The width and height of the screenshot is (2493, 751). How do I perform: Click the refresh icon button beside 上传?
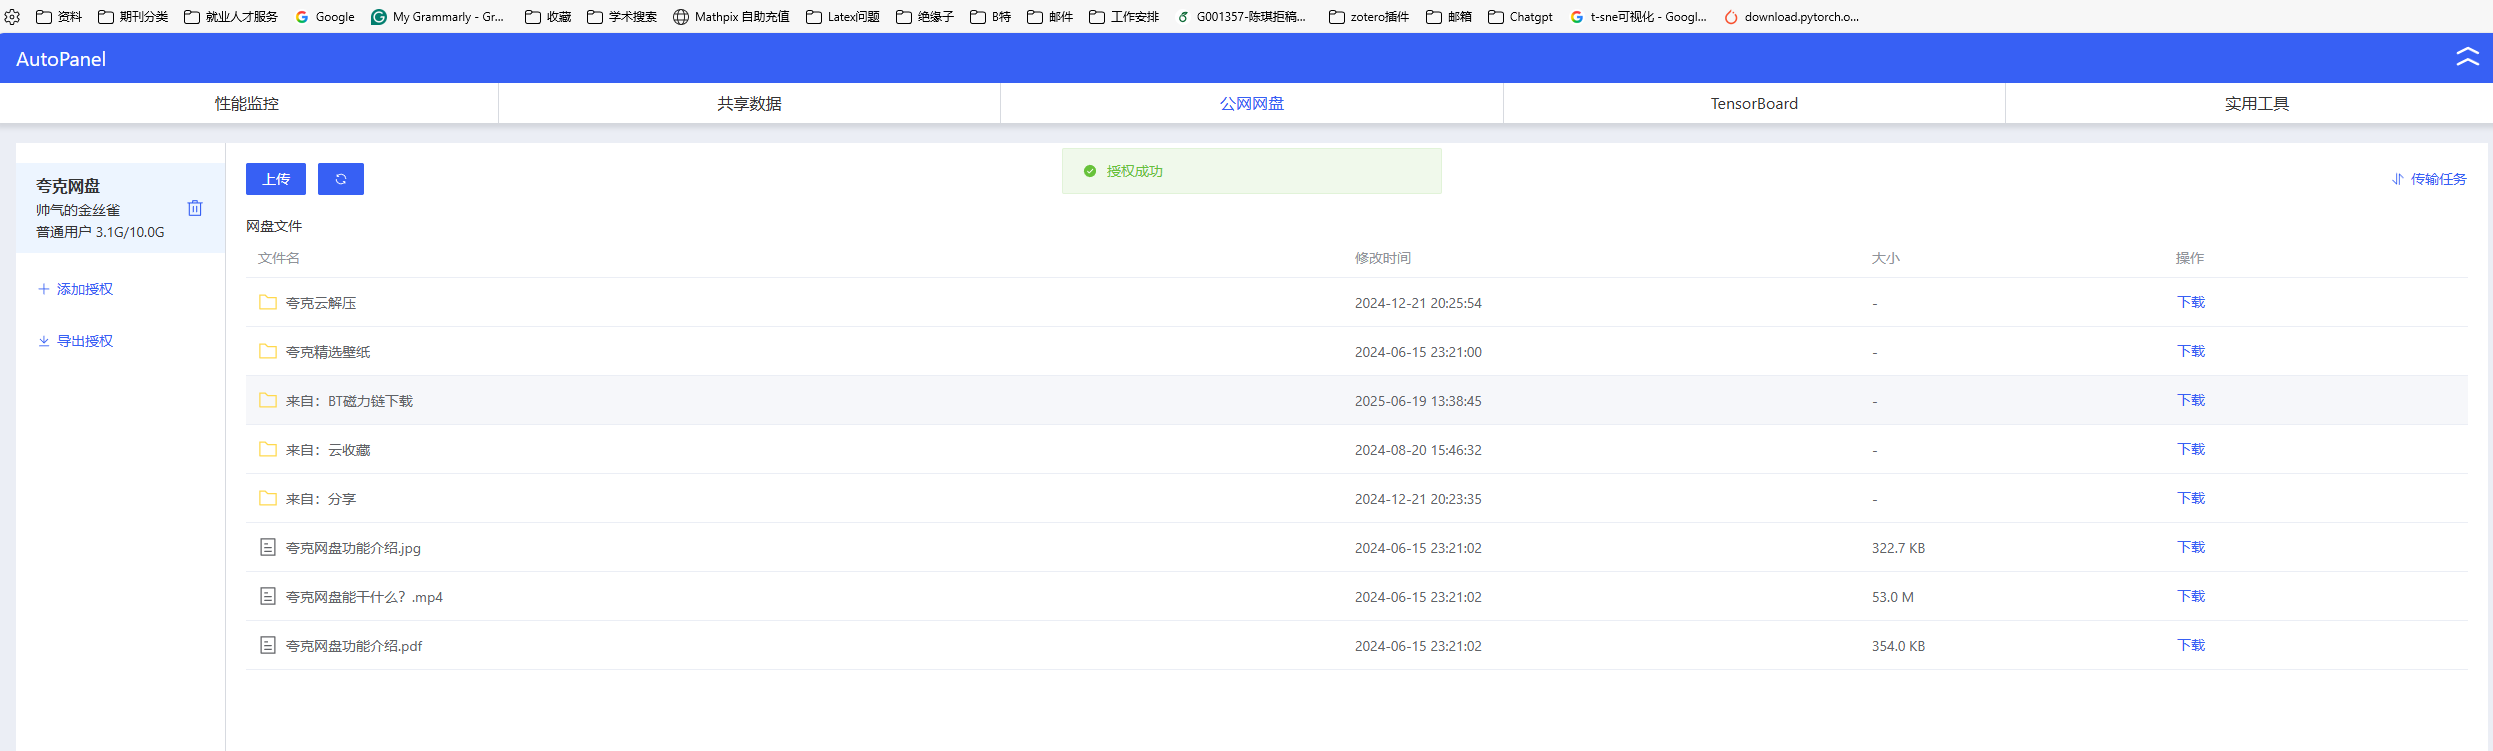(x=341, y=179)
